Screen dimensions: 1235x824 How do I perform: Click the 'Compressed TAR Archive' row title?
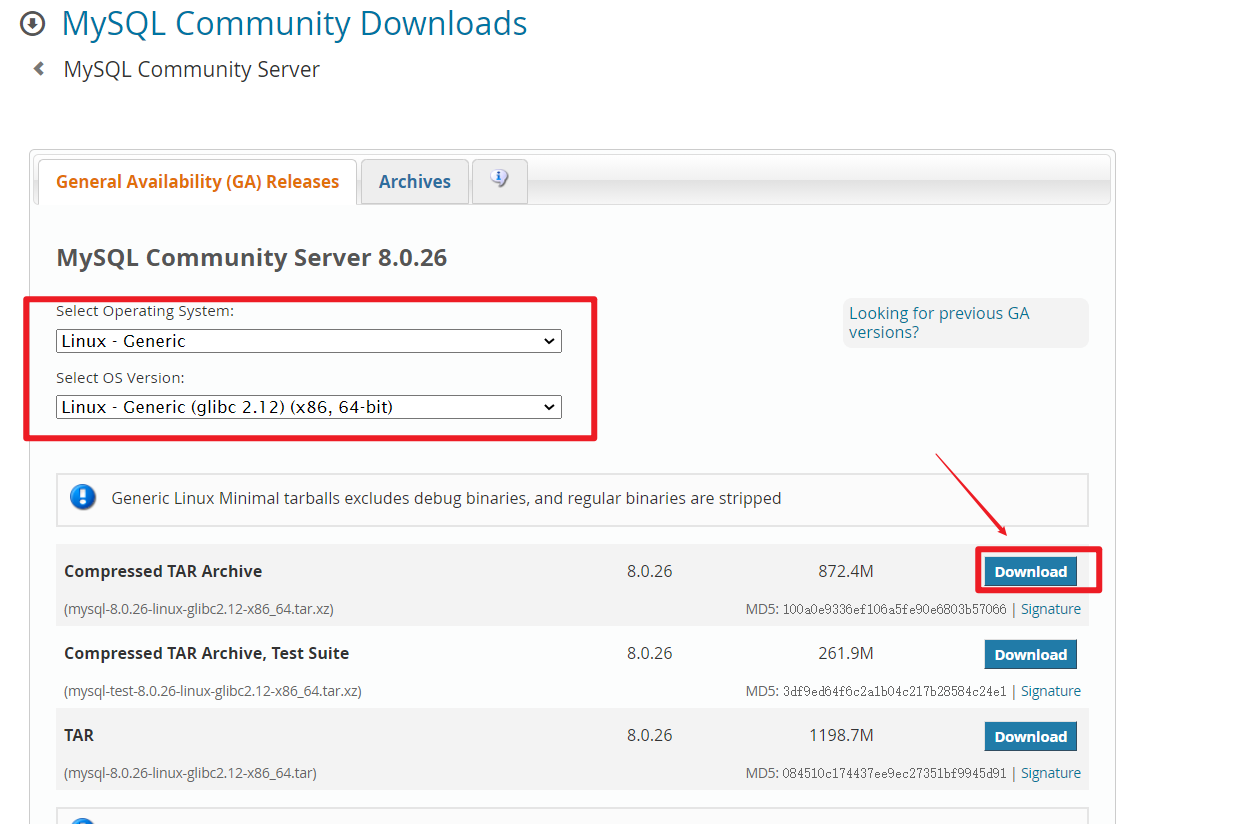click(x=163, y=572)
